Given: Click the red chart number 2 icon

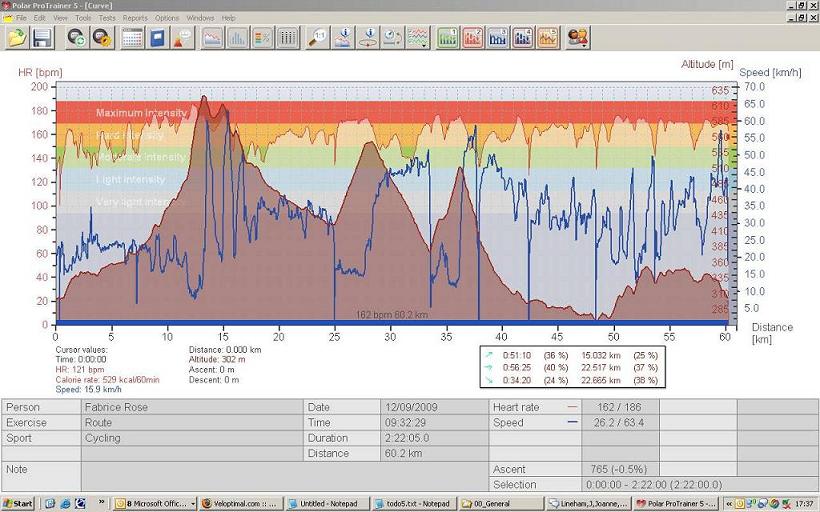Looking at the screenshot, I should 472,38.
